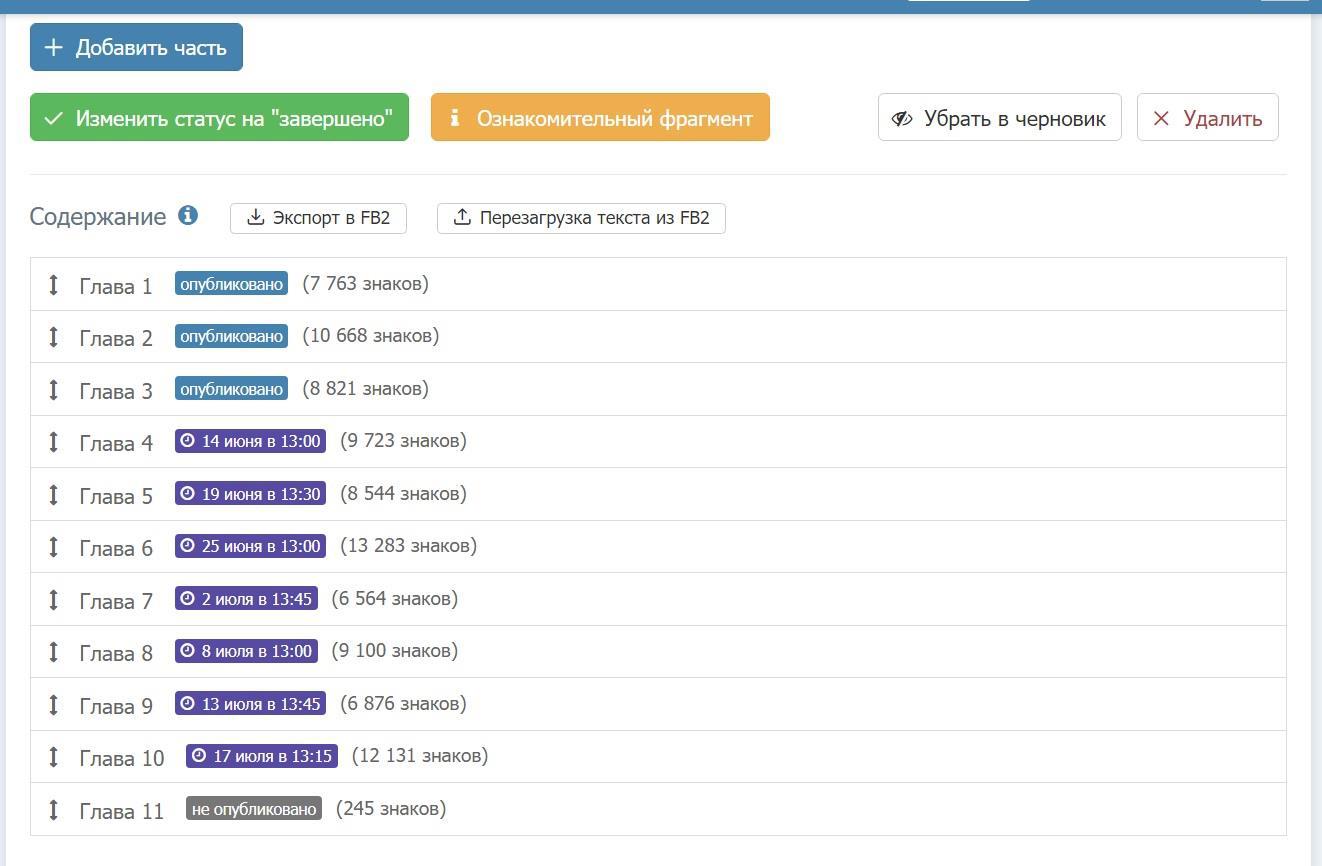Click the Экспорт в FB2 button
Viewport: 1322px width, 866px height.
coord(318,218)
